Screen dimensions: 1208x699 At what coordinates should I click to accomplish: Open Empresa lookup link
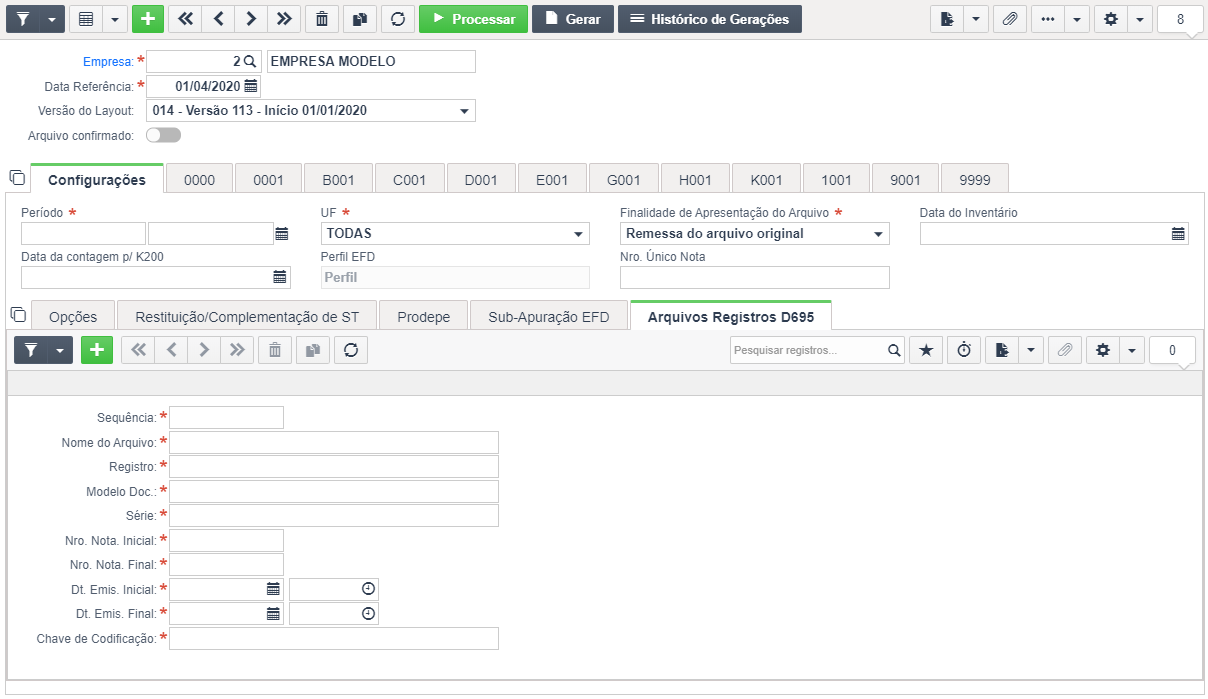107,61
